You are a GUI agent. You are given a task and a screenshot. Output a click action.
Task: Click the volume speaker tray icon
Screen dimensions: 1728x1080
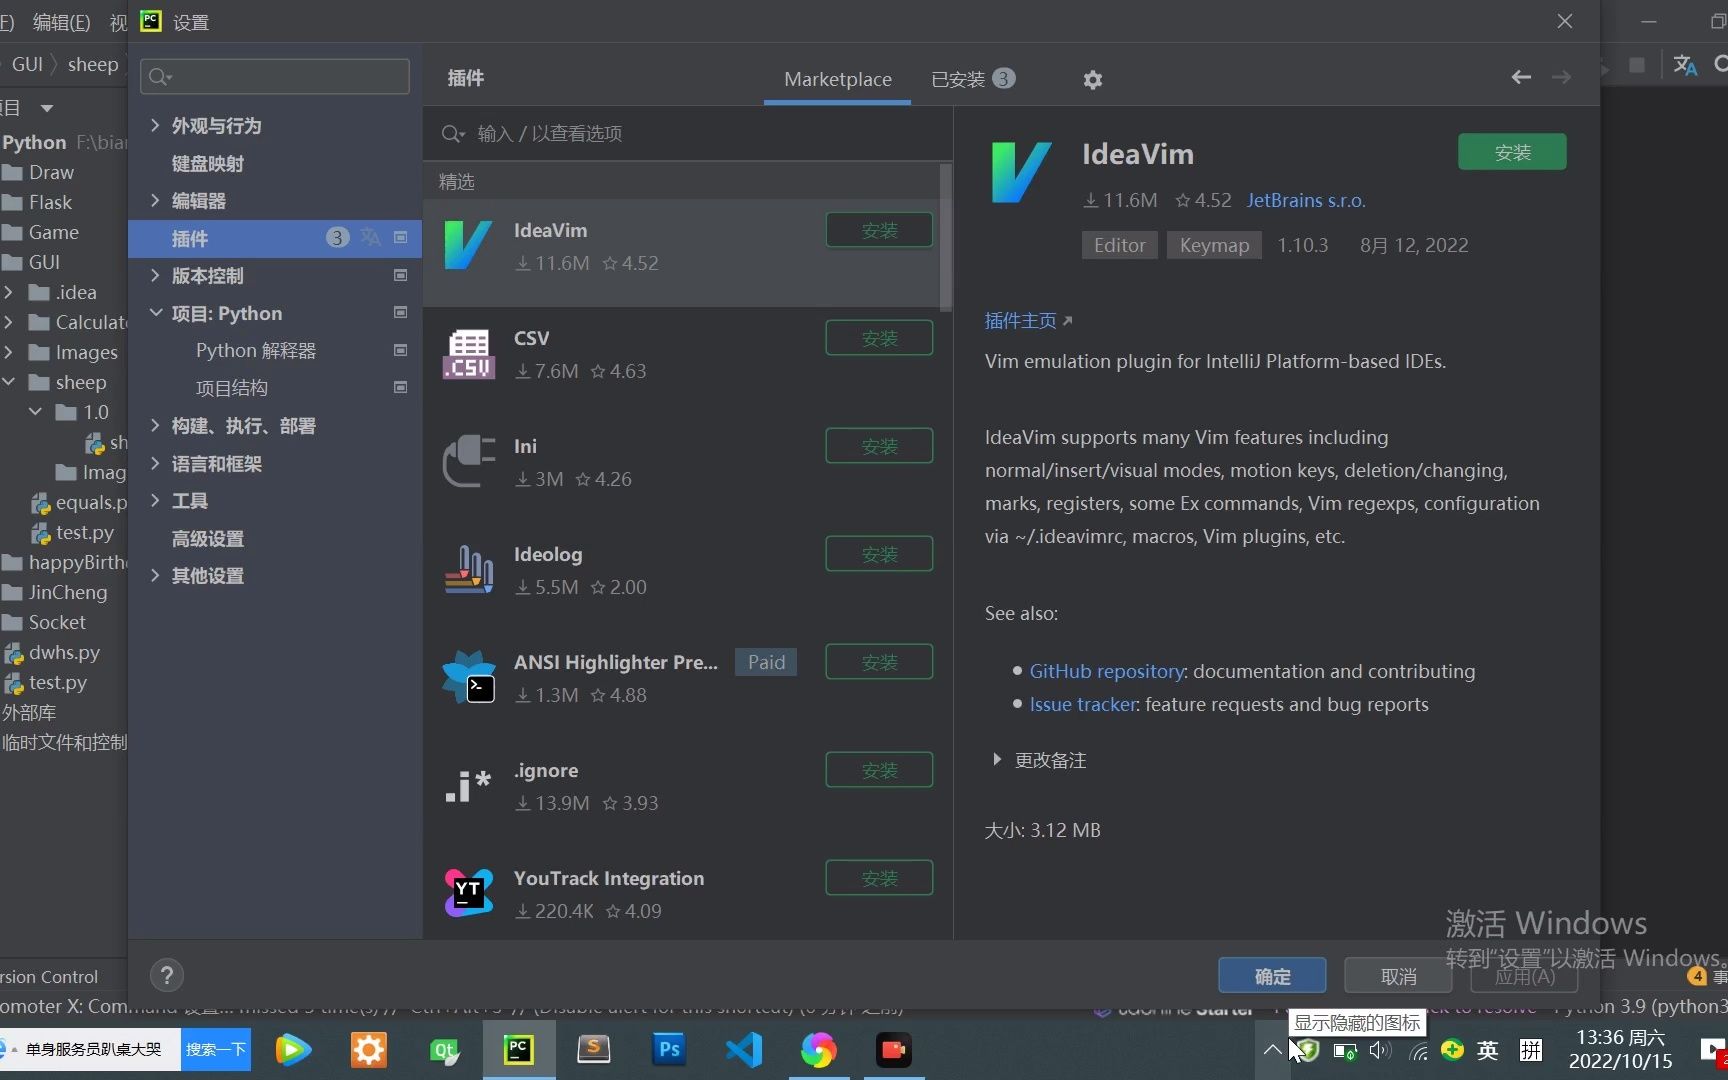coord(1381,1050)
